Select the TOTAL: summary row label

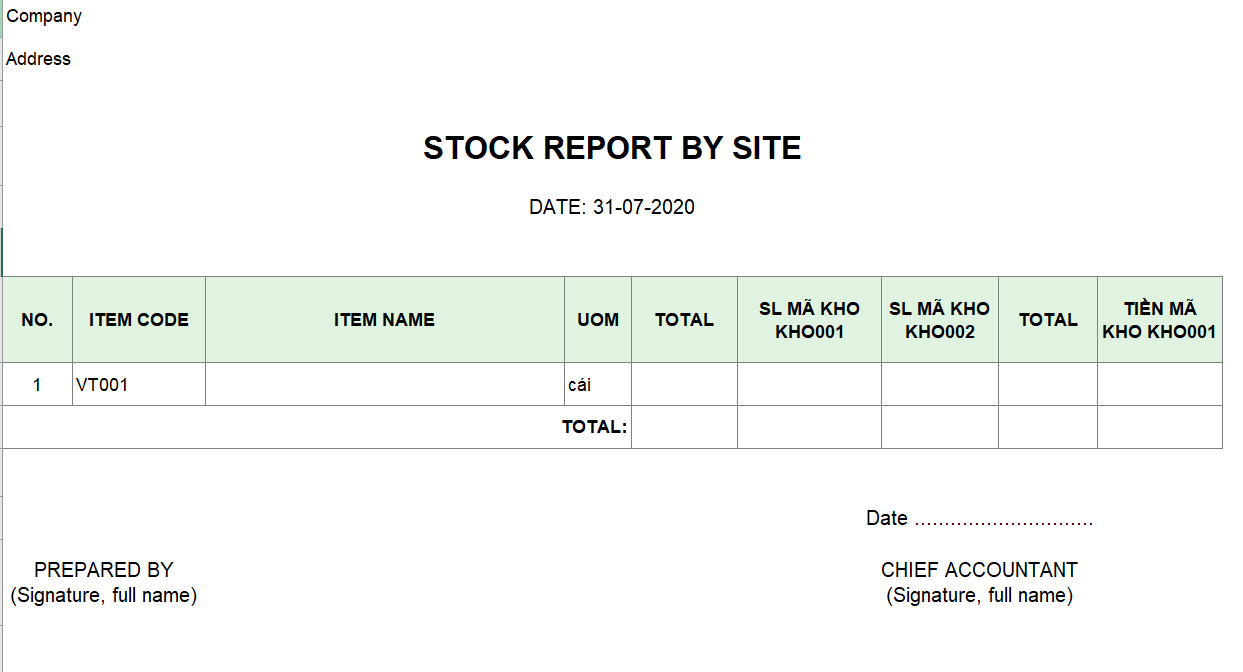pyautogui.click(x=594, y=427)
